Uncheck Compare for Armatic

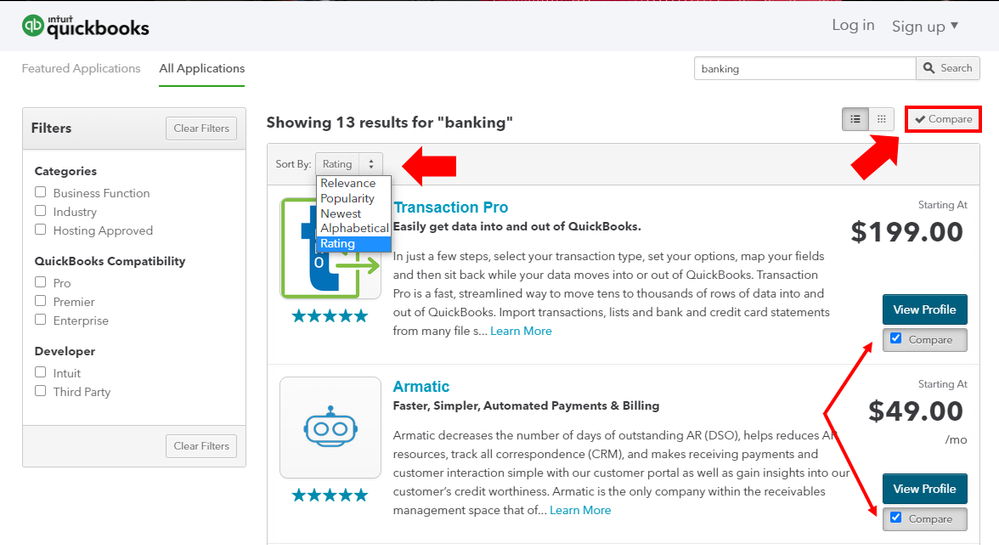896,518
